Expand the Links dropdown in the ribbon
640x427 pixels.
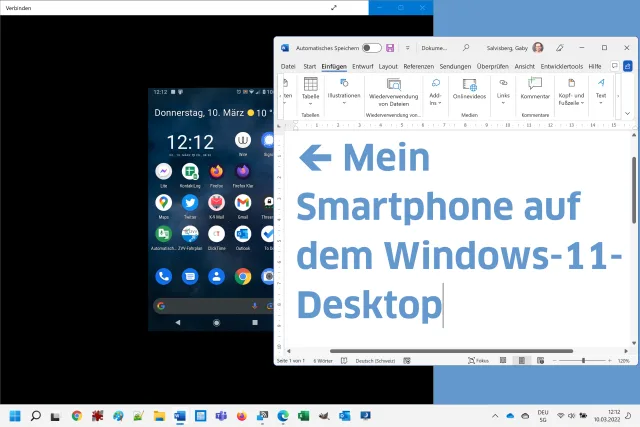pos(503,92)
